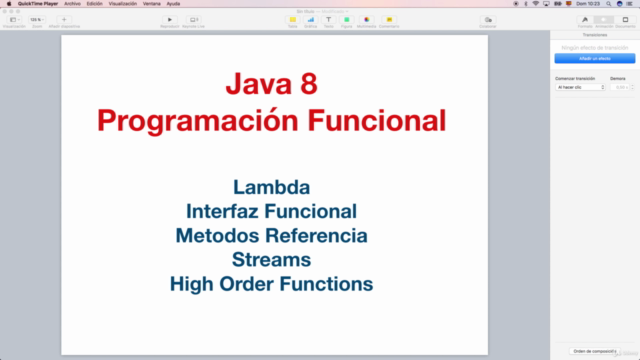Open the Visualización view menu in Keynote toolbar
This screenshot has height=360, width=640.
point(14,20)
